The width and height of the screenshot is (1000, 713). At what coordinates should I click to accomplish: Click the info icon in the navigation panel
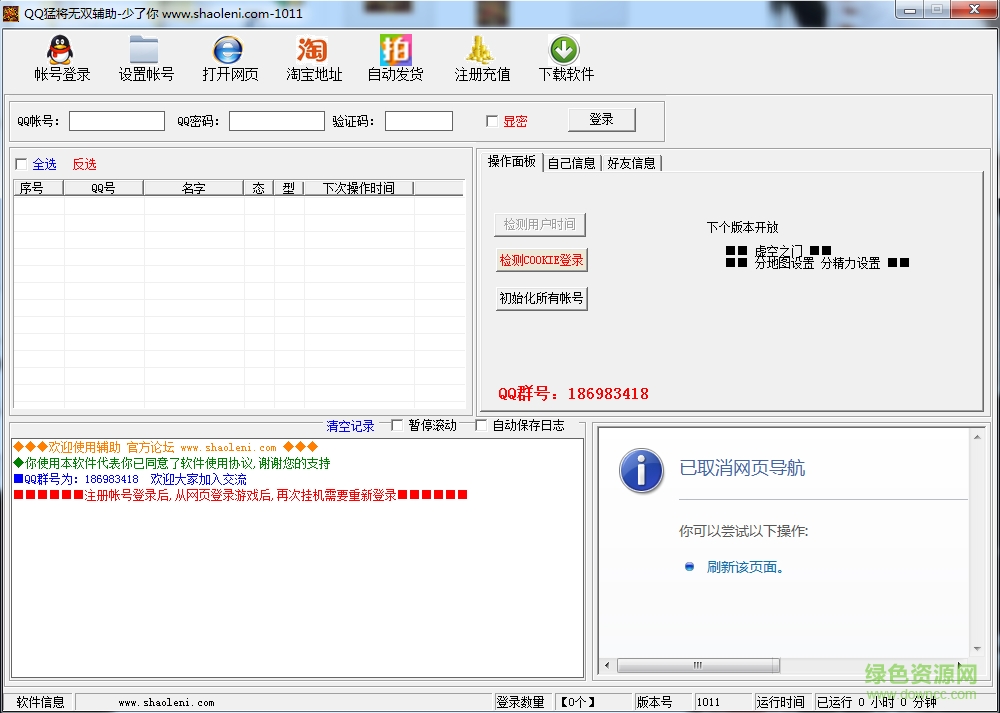point(642,471)
